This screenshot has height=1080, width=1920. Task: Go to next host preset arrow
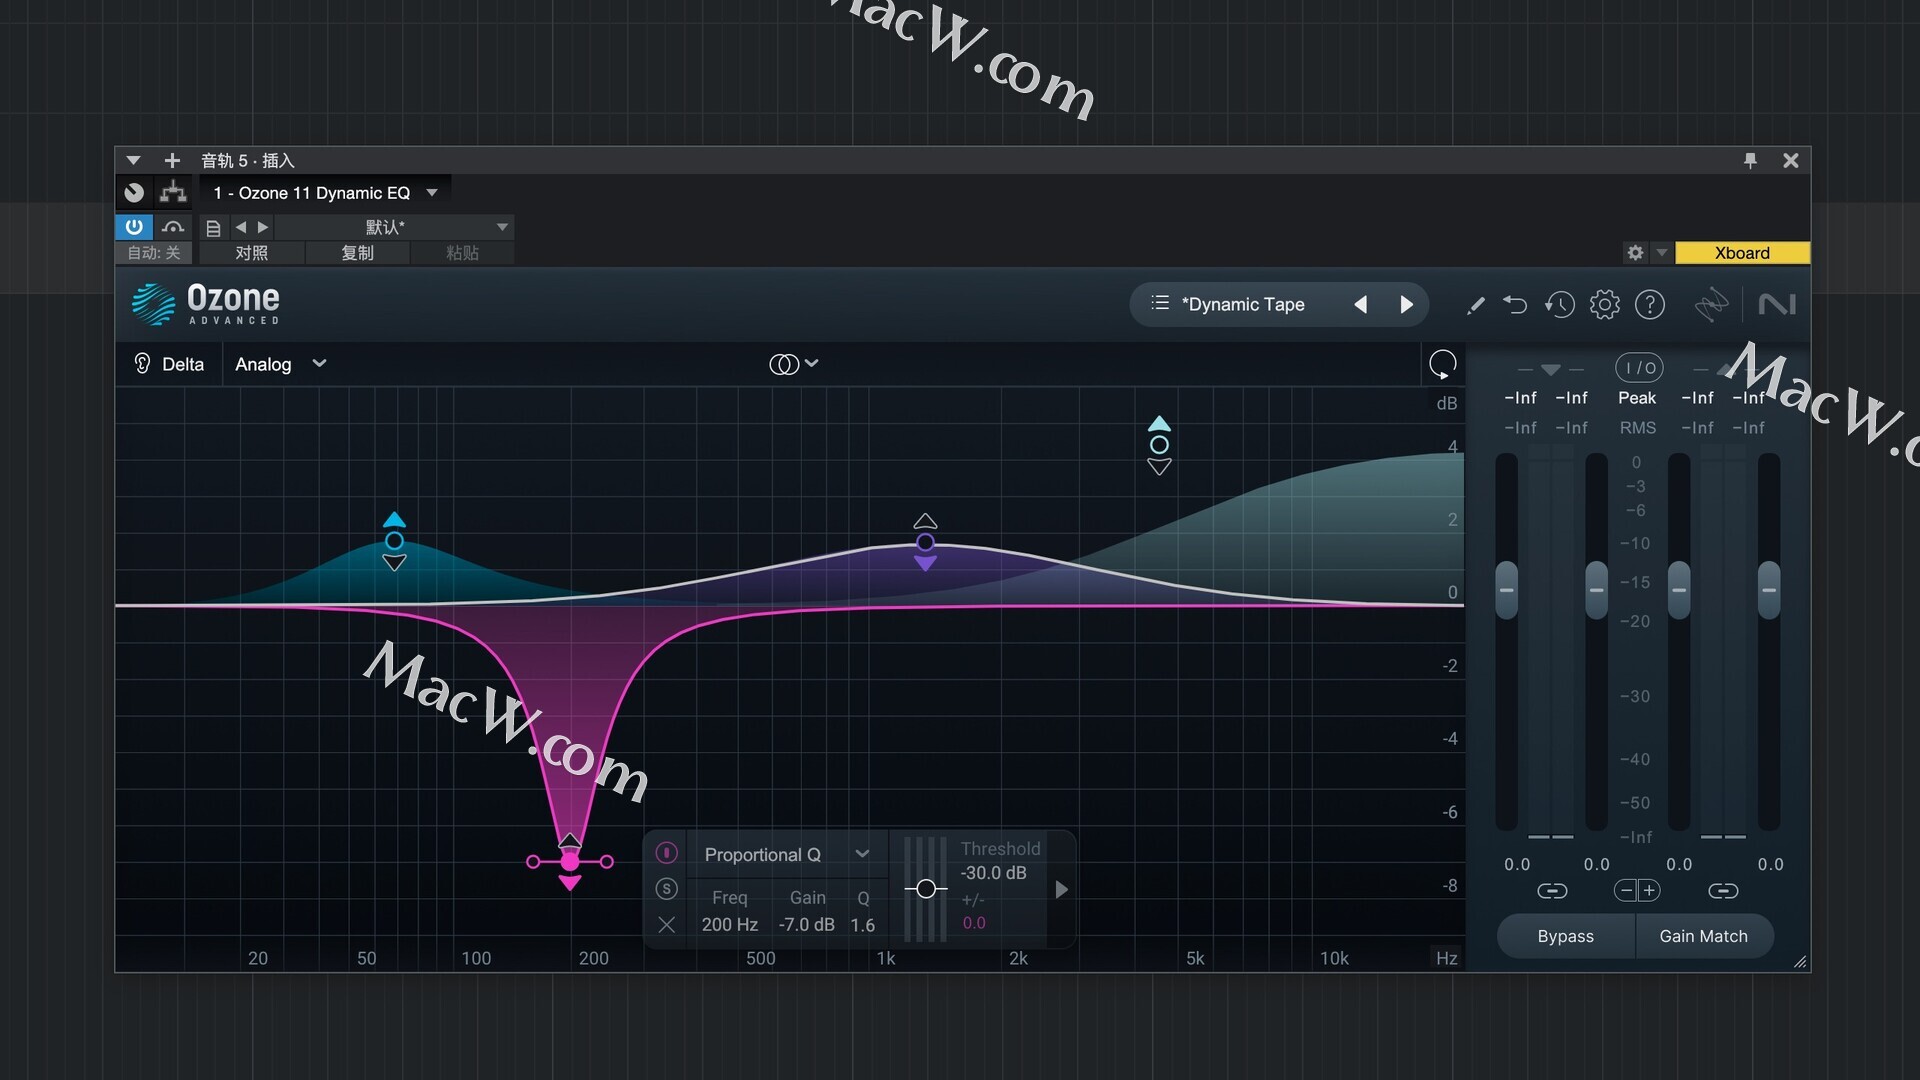[263, 228]
